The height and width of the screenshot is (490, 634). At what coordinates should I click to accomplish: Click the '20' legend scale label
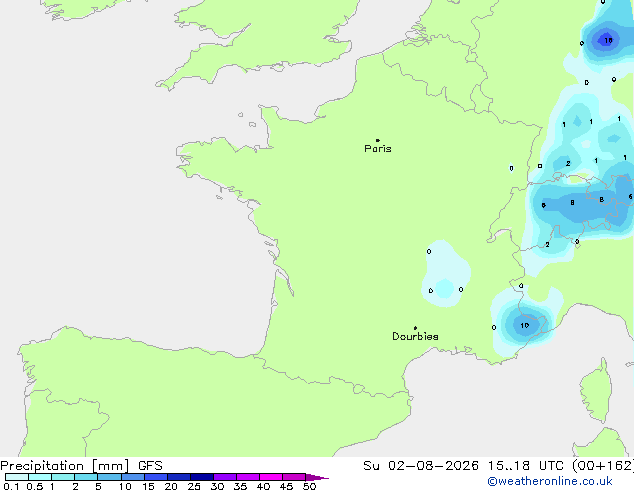tap(171, 486)
